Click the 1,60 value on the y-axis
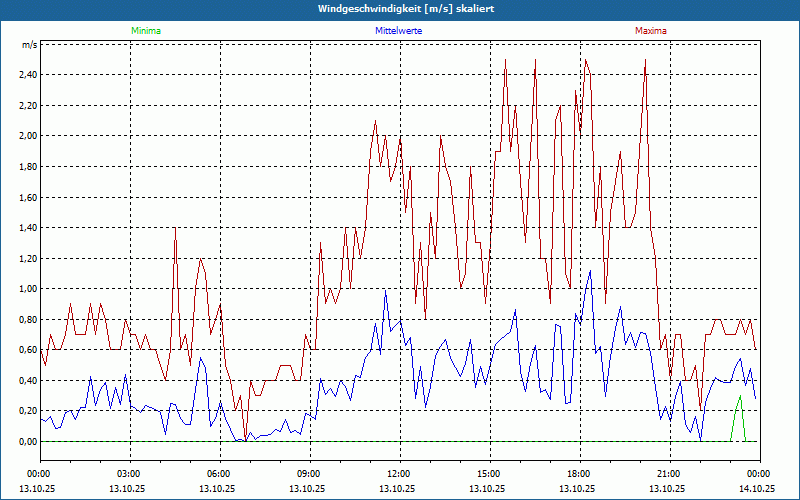800x500 pixels. 29,197
